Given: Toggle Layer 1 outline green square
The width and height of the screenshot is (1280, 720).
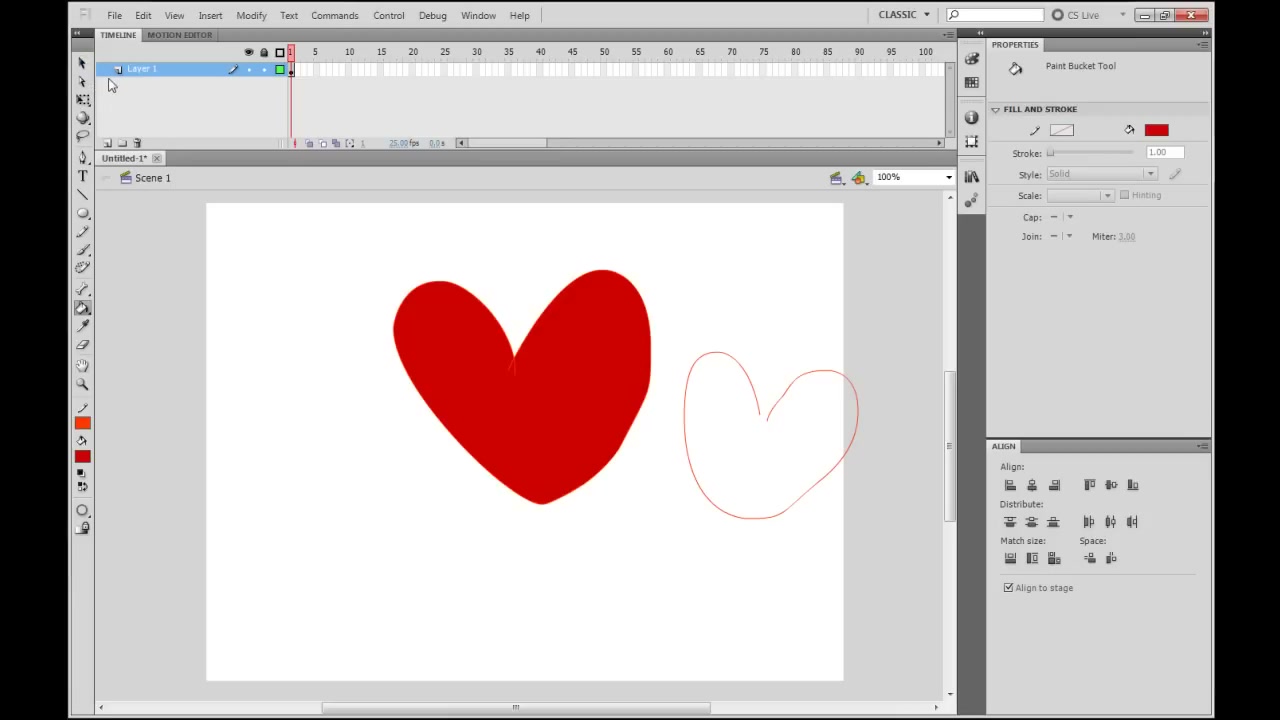Looking at the screenshot, I should tap(279, 69).
